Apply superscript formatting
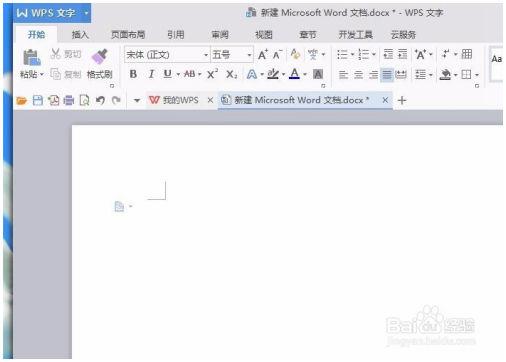506x362 pixels. coord(212,74)
